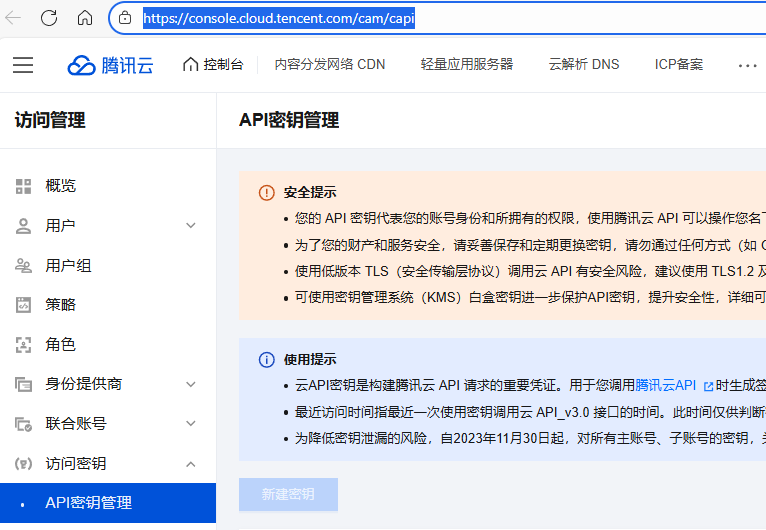
Task: Click the browser home icon
Action: [x=85, y=18]
